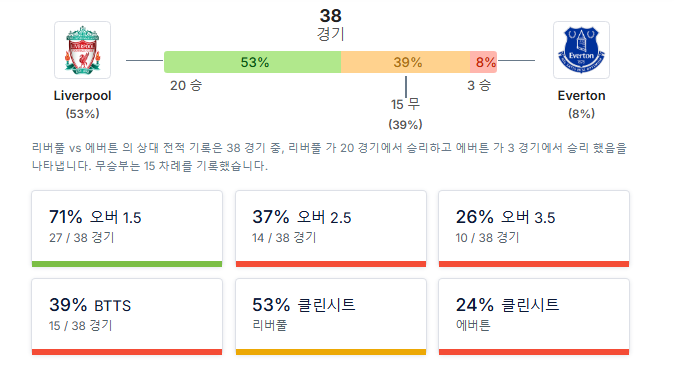Click the 15 무 draws label

pyautogui.click(x=405, y=104)
